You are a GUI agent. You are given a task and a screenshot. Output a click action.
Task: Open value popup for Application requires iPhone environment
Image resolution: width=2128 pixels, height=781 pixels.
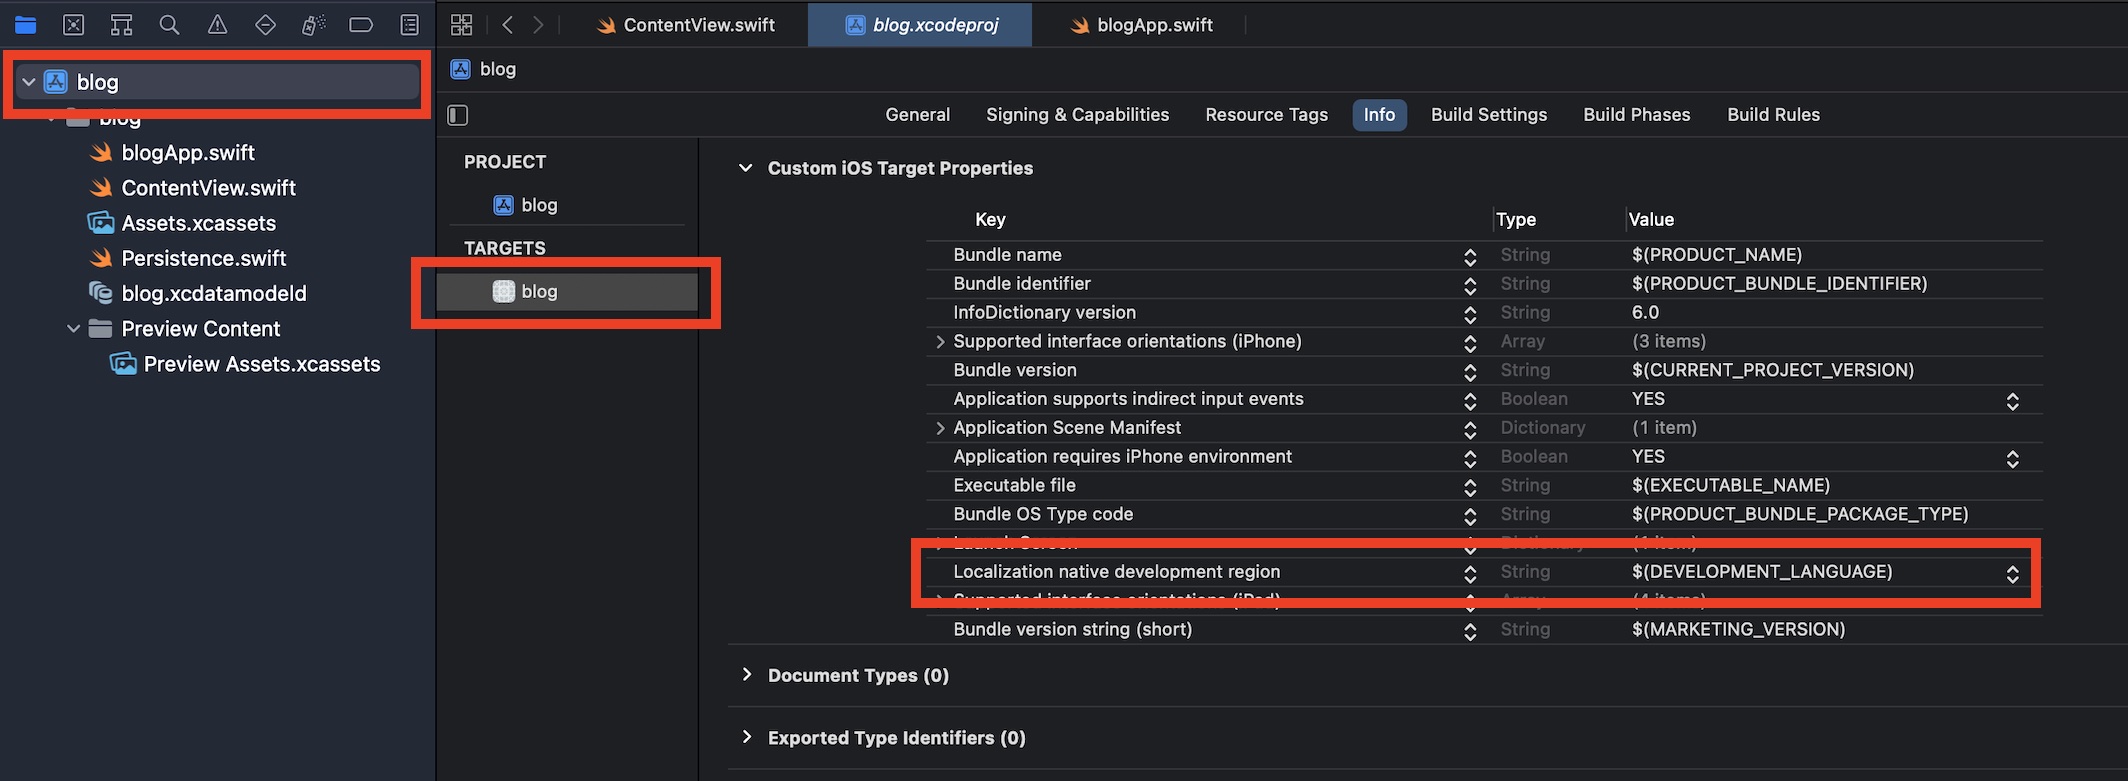(2012, 459)
